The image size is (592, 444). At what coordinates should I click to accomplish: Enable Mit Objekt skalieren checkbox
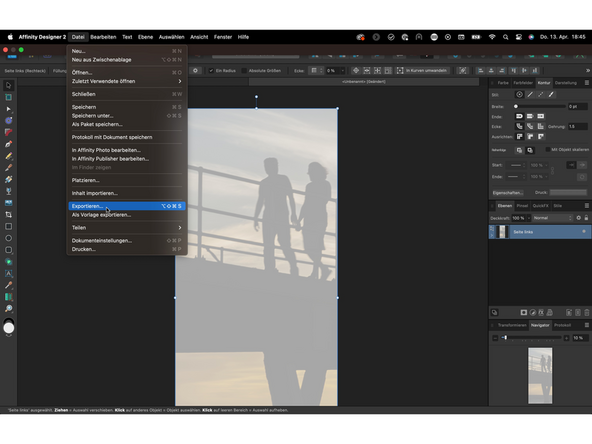(x=548, y=150)
